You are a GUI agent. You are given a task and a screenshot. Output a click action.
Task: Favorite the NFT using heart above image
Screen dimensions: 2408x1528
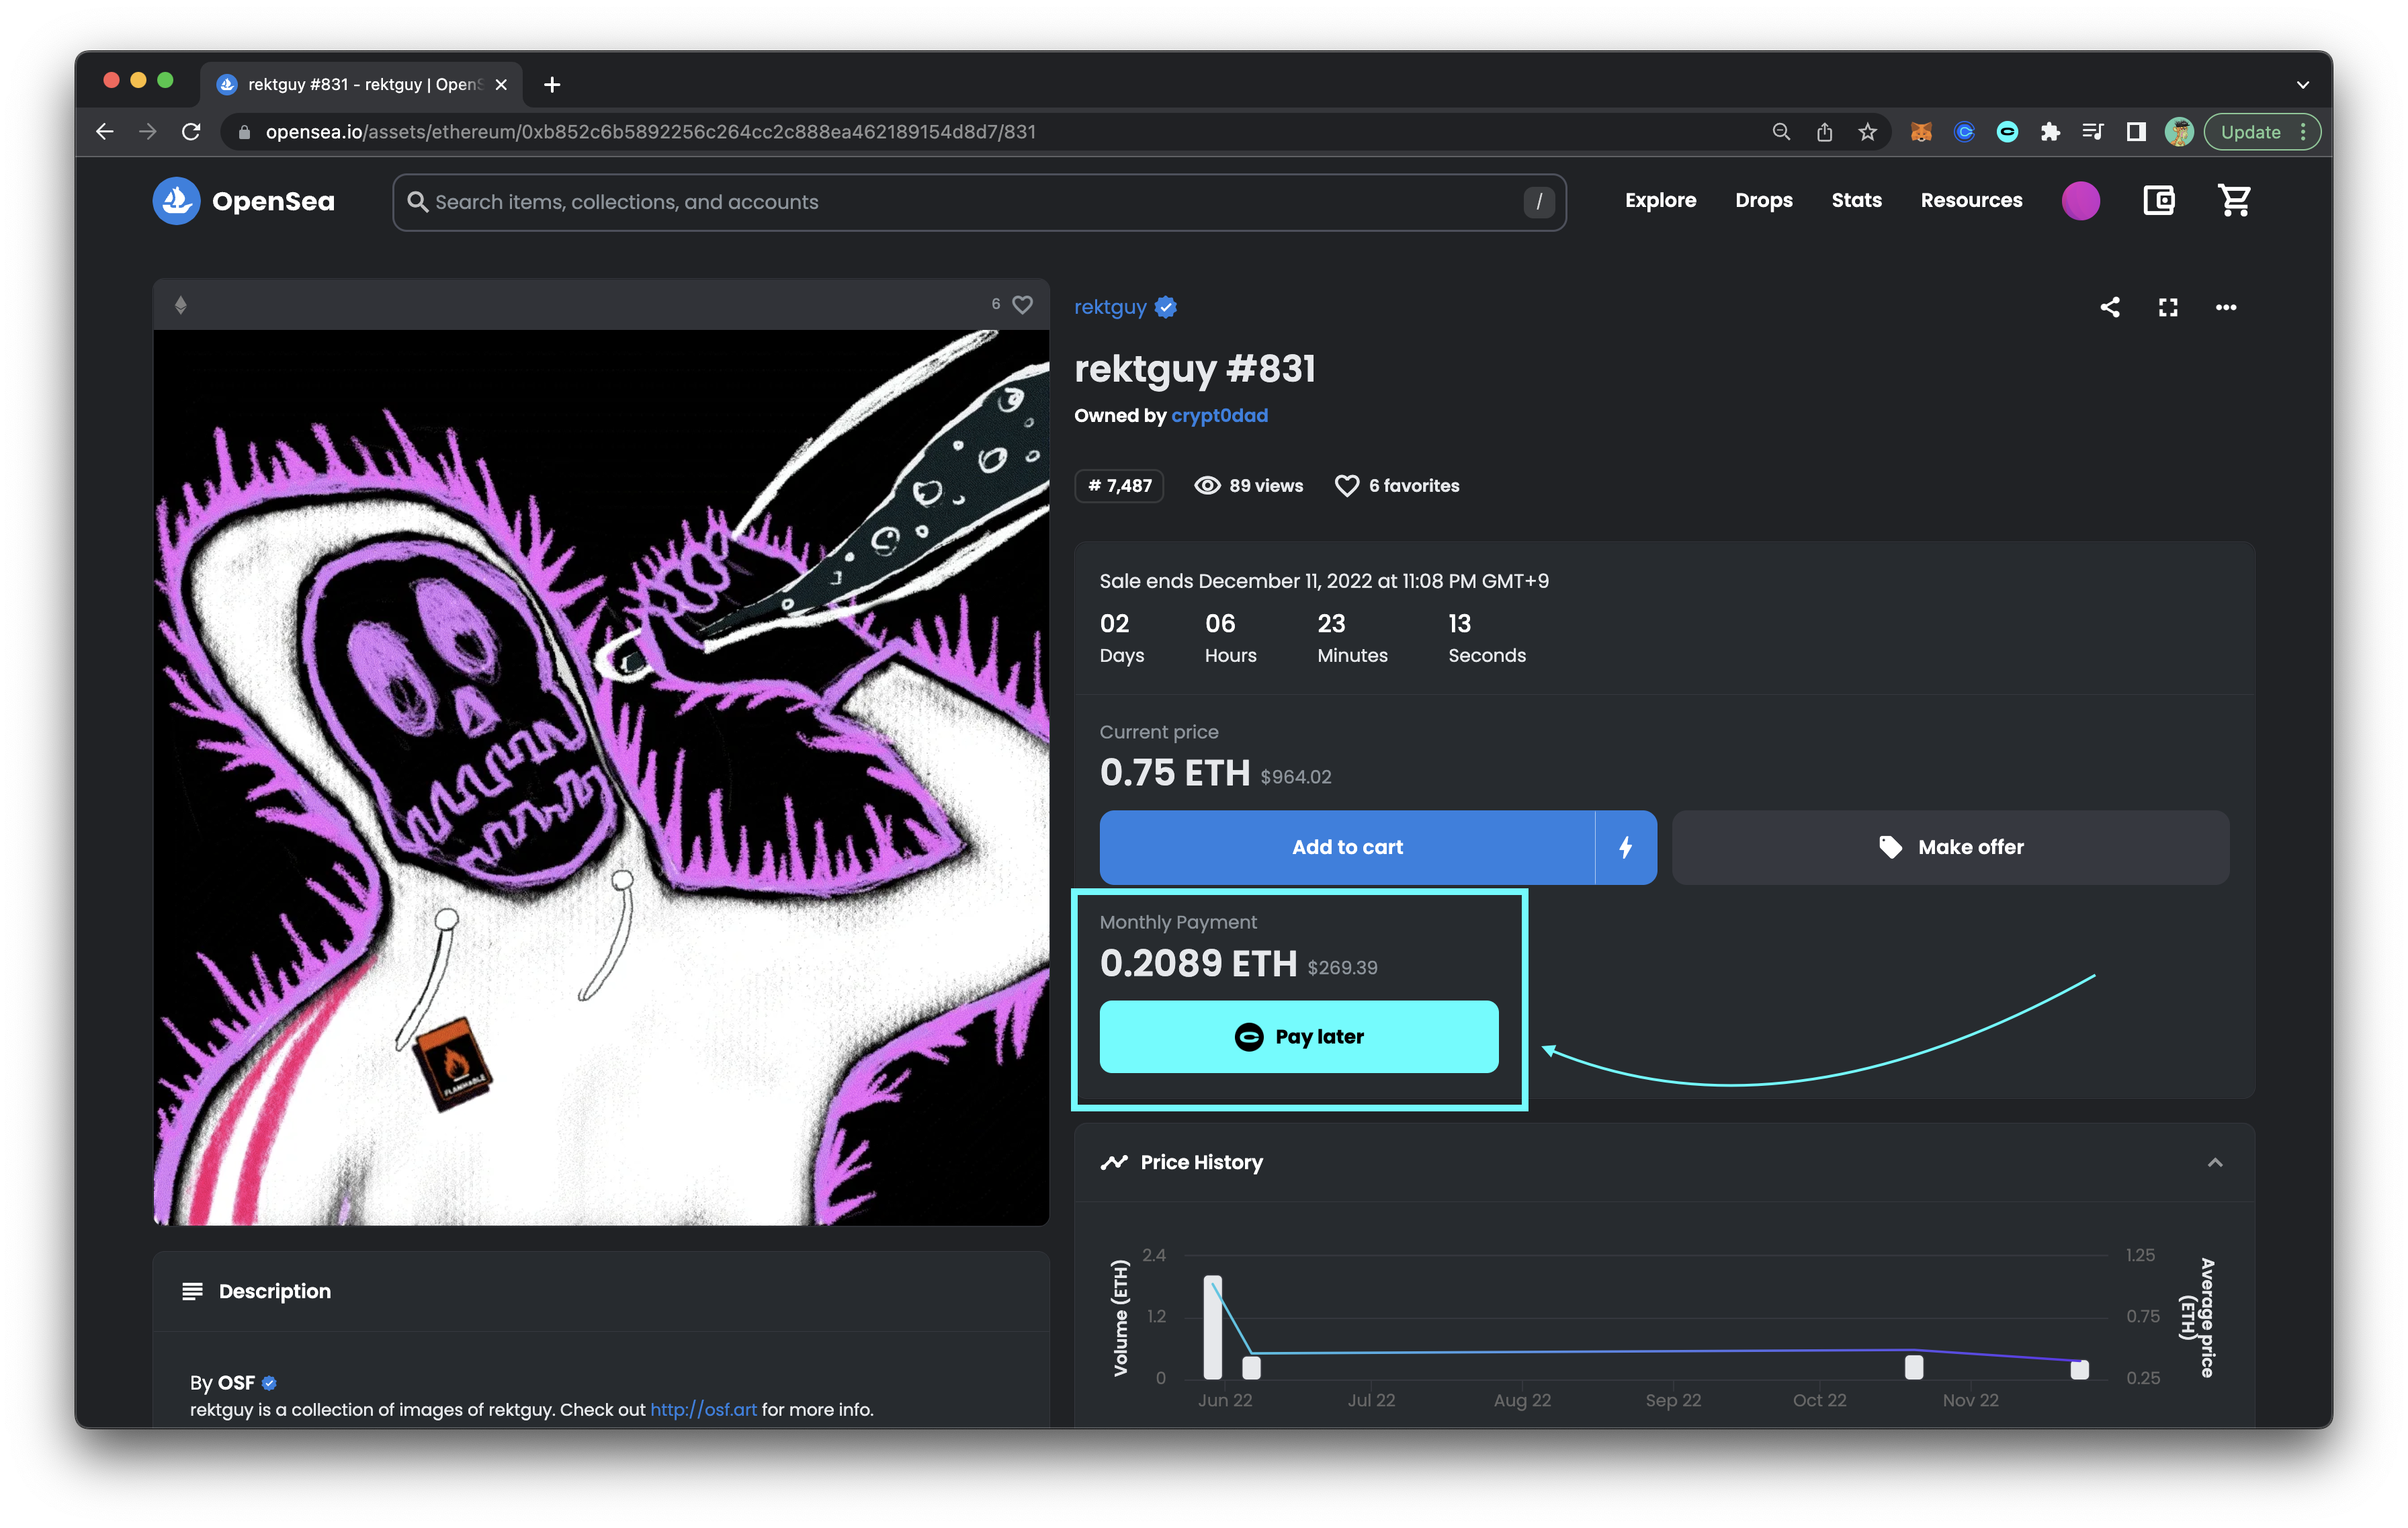(x=1022, y=304)
